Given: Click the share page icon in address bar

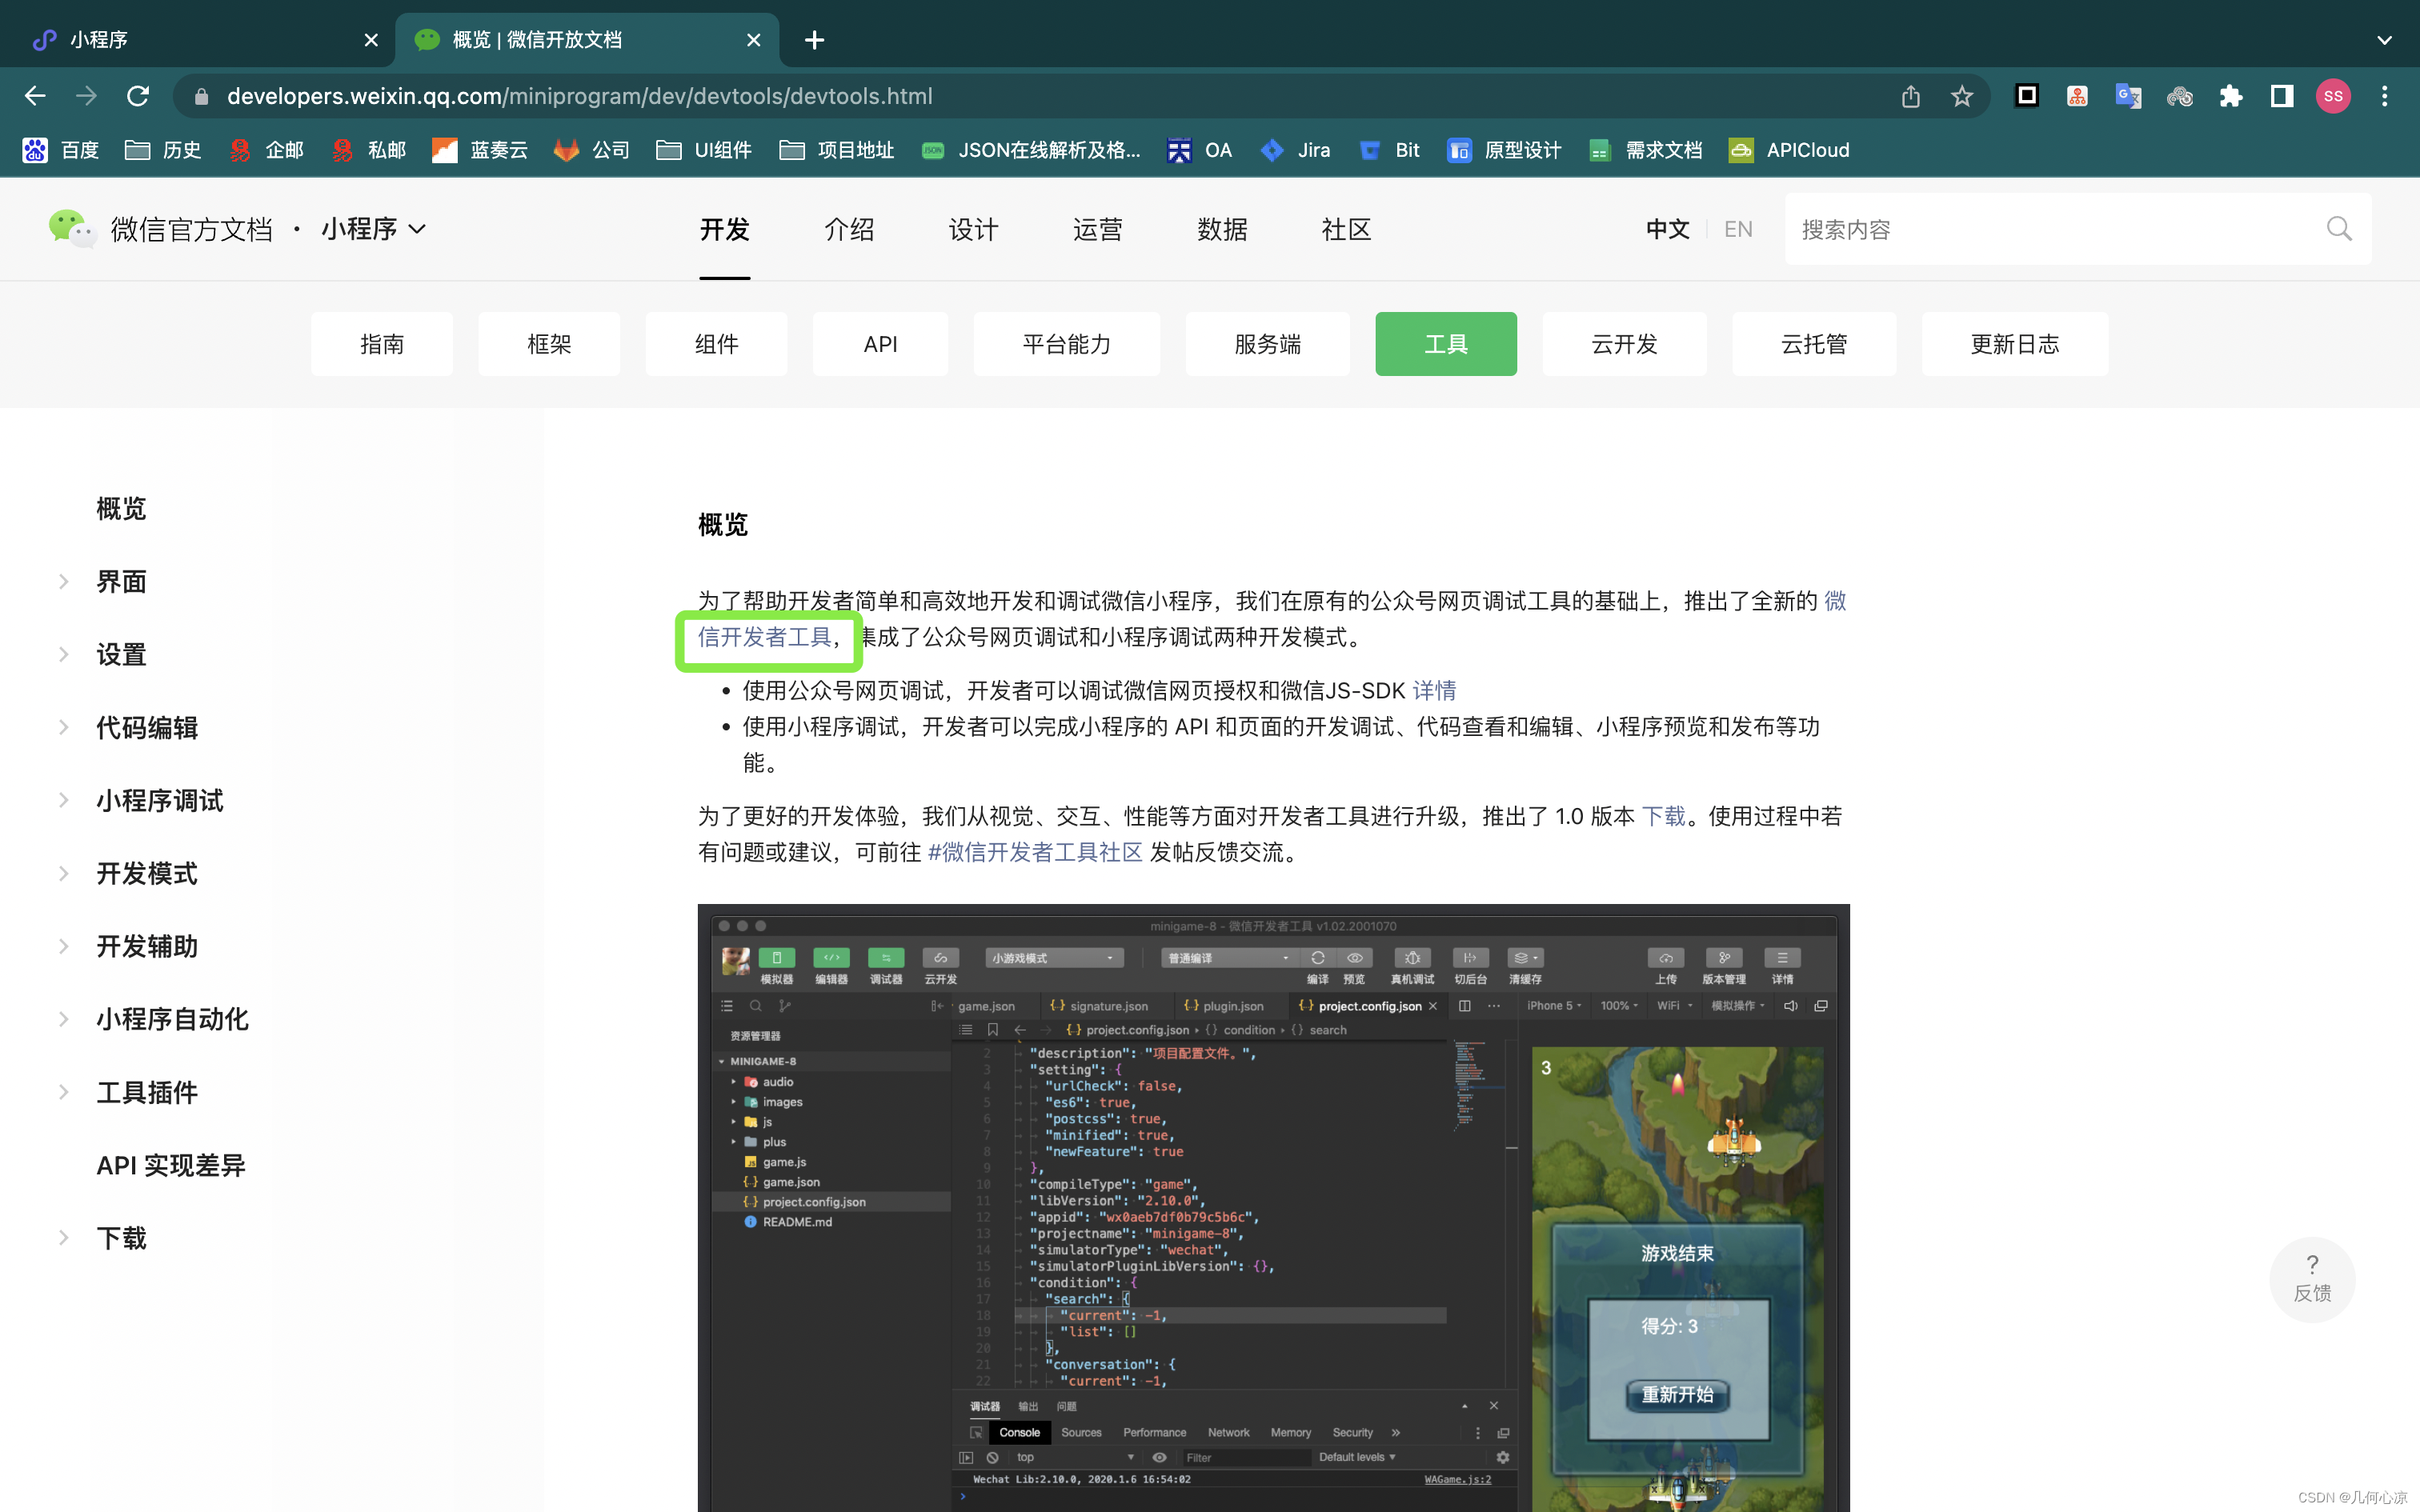Looking at the screenshot, I should click(1910, 96).
